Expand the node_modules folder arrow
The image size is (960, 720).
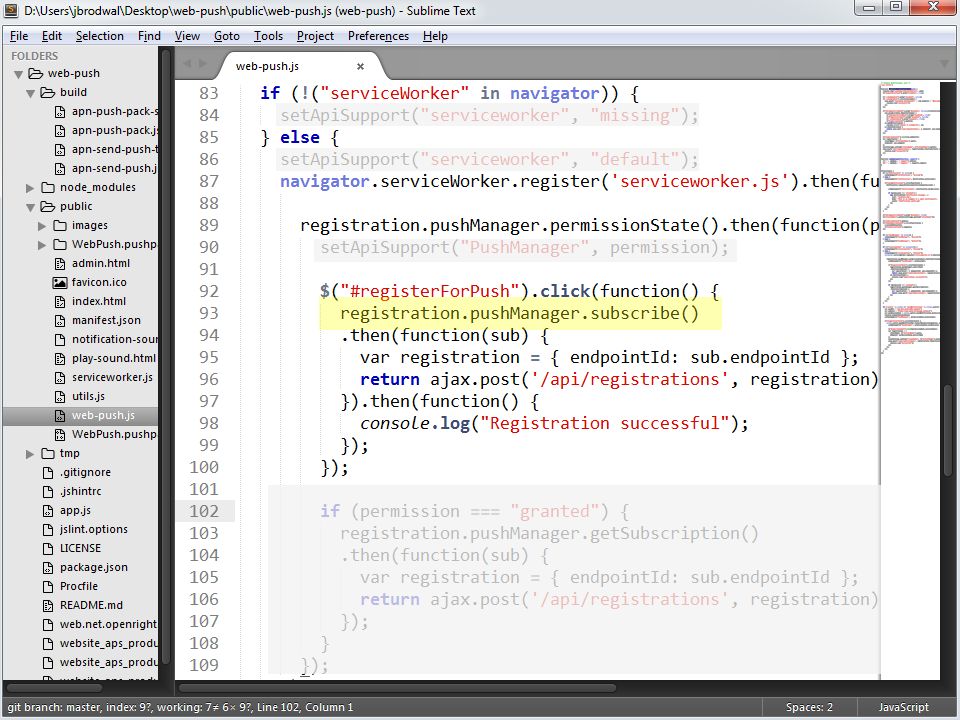pos(30,187)
